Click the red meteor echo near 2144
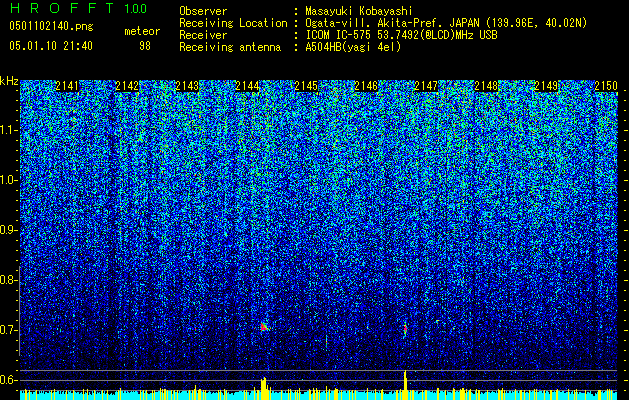629x400 pixels. tap(264, 327)
